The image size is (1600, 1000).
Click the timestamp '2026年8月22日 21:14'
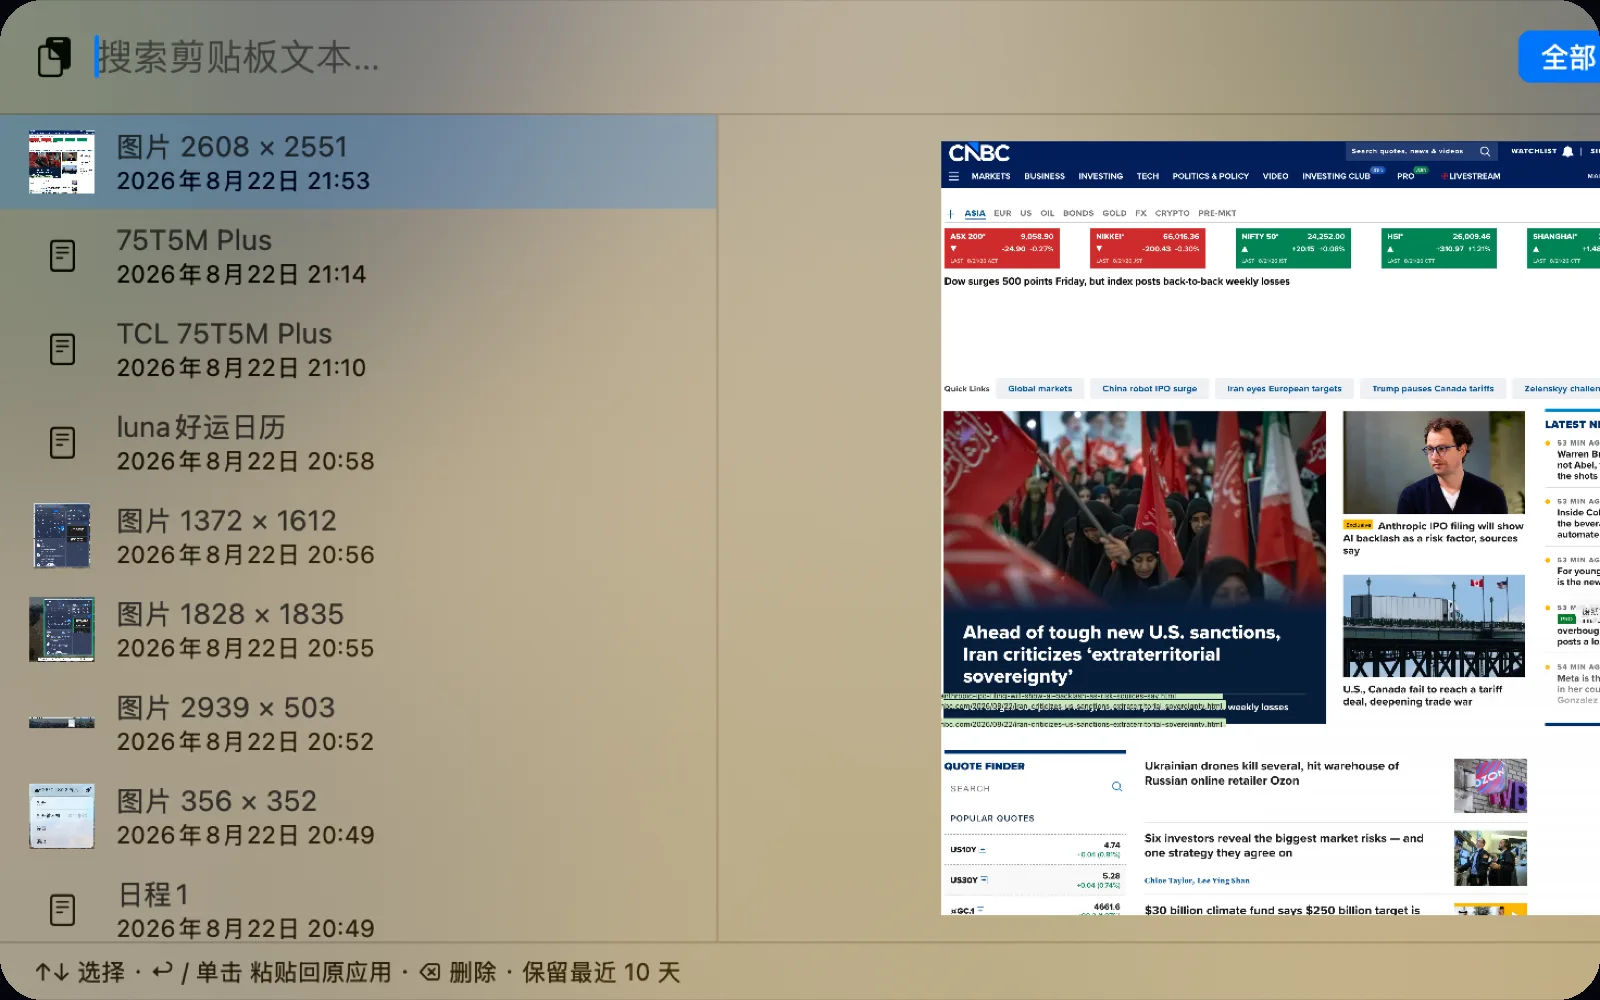click(x=241, y=274)
